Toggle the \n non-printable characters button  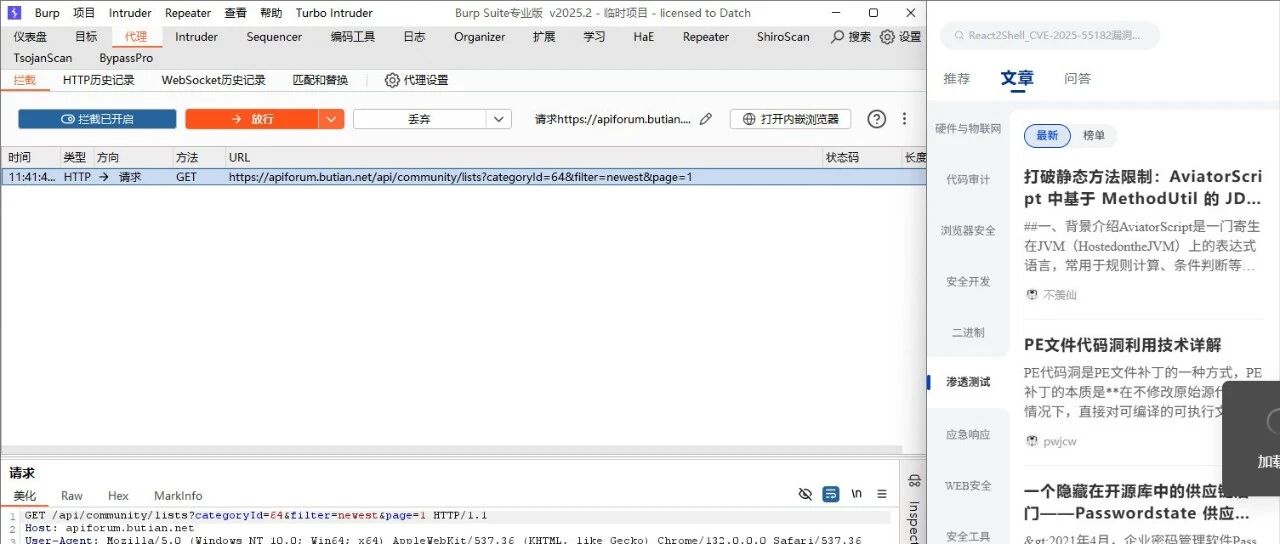[x=856, y=494]
